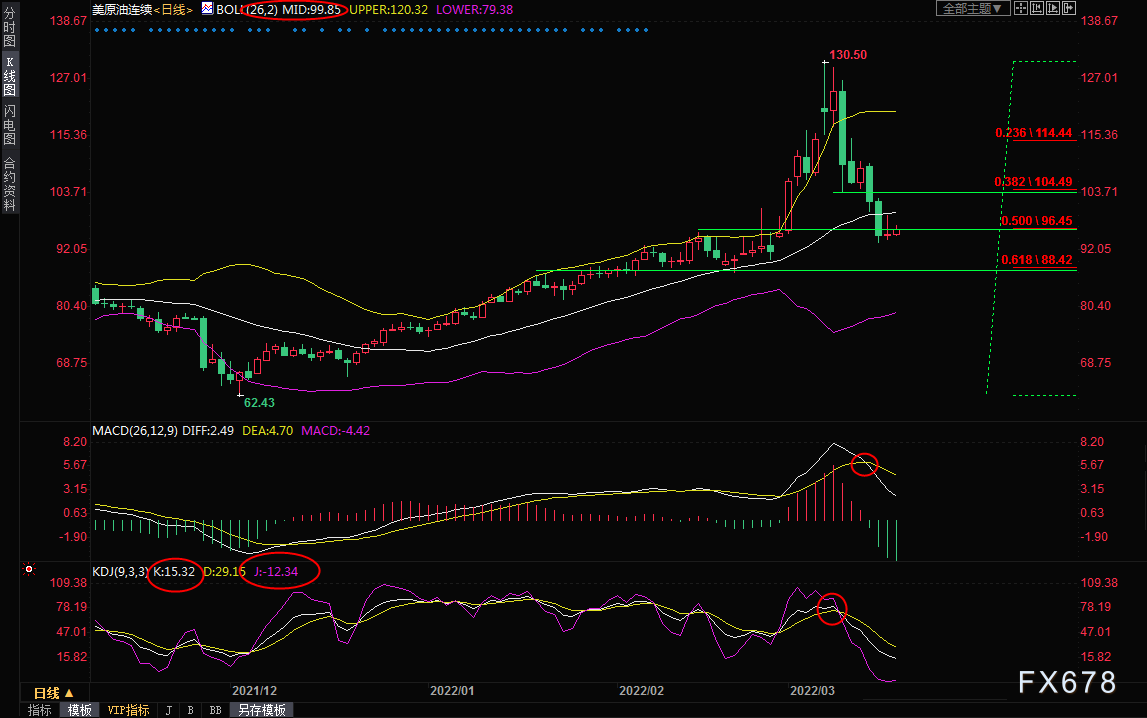Click the J template button
The image size is (1147, 718).
point(169,710)
